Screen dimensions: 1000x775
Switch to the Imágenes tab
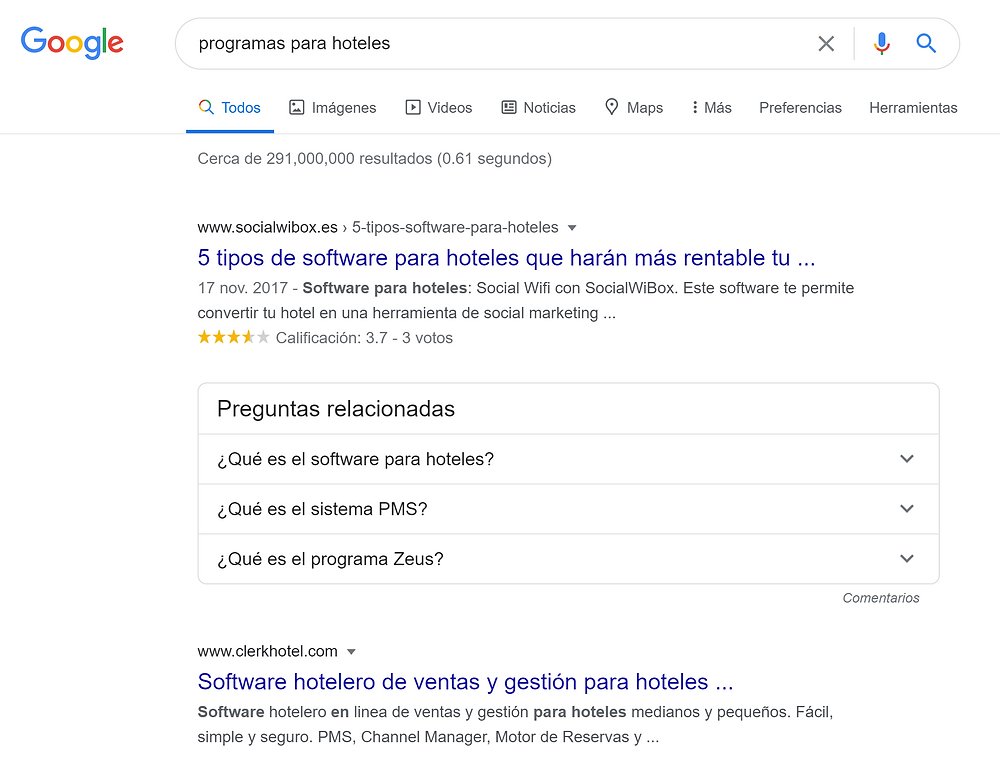[x=332, y=107]
